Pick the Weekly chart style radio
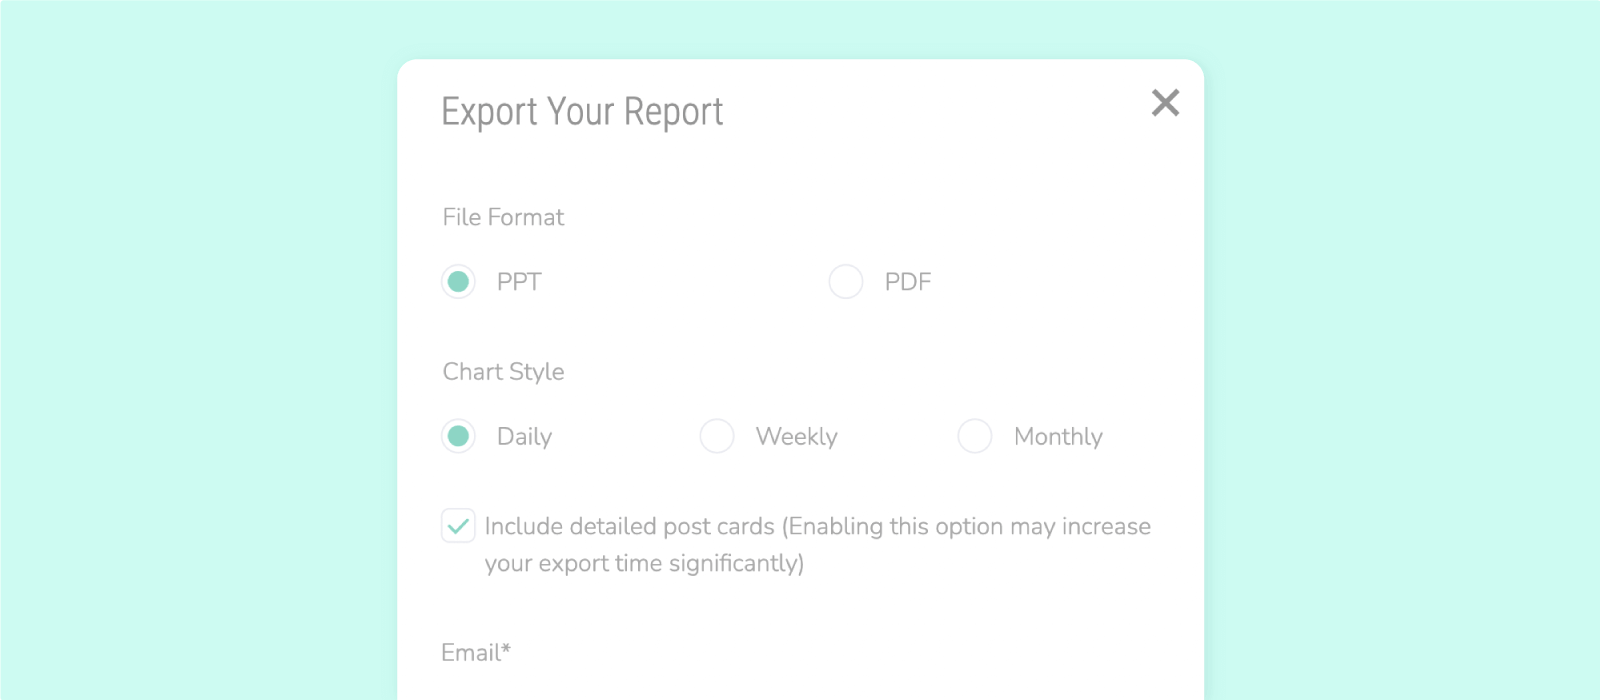The height and width of the screenshot is (700, 1600). (717, 436)
